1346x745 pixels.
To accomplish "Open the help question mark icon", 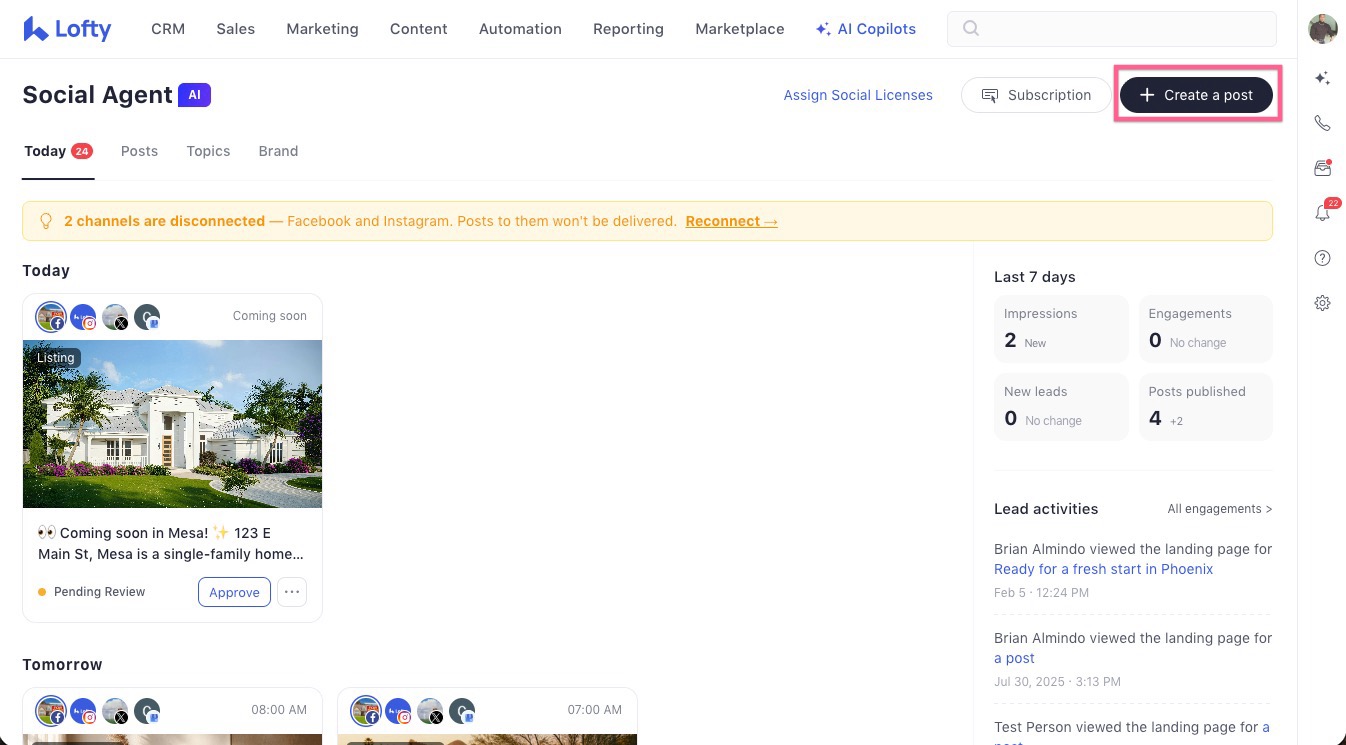I will [x=1322, y=258].
